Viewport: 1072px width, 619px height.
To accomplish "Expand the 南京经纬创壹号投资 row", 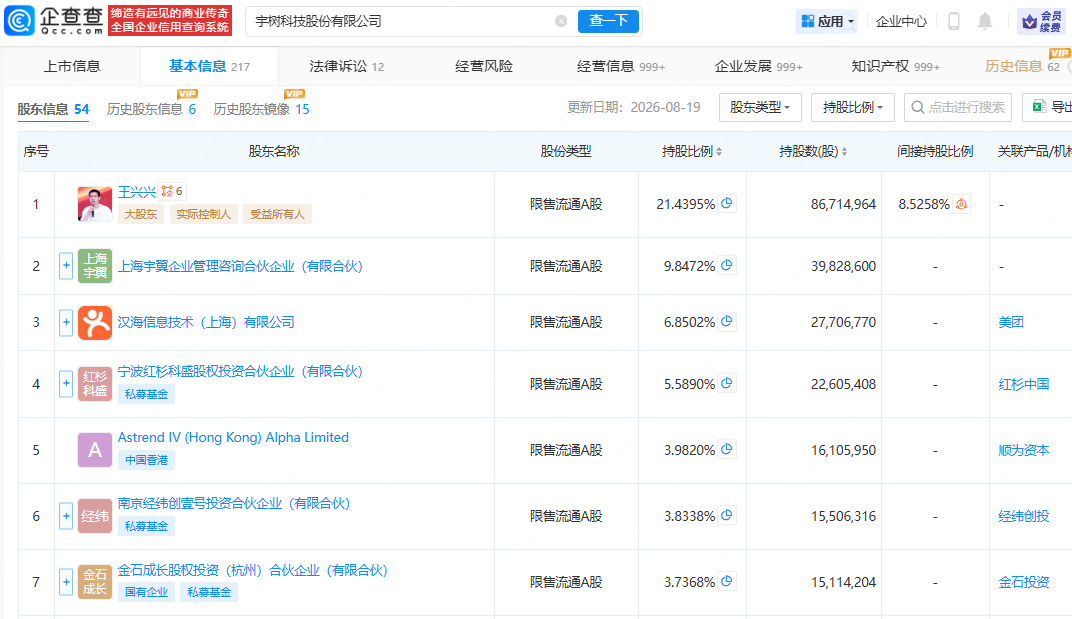I will [66, 516].
